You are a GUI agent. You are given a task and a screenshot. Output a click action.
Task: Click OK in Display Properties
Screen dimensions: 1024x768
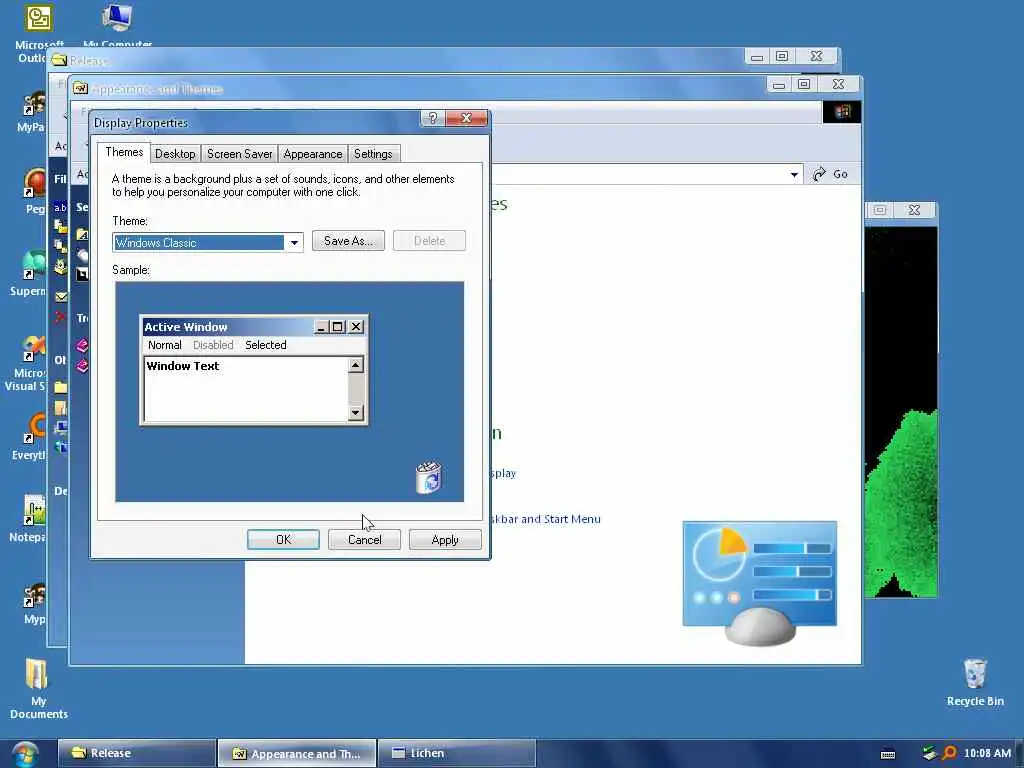click(283, 539)
